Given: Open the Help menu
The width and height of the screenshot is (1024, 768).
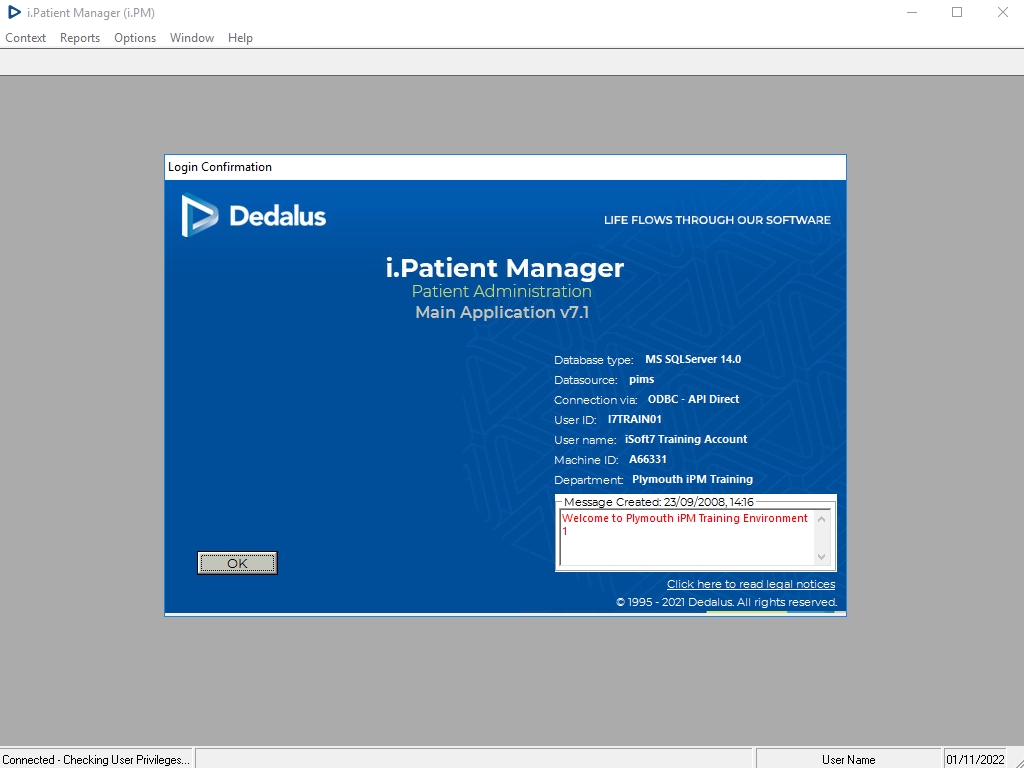Looking at the screenshot, I should [x=240, y=38].
